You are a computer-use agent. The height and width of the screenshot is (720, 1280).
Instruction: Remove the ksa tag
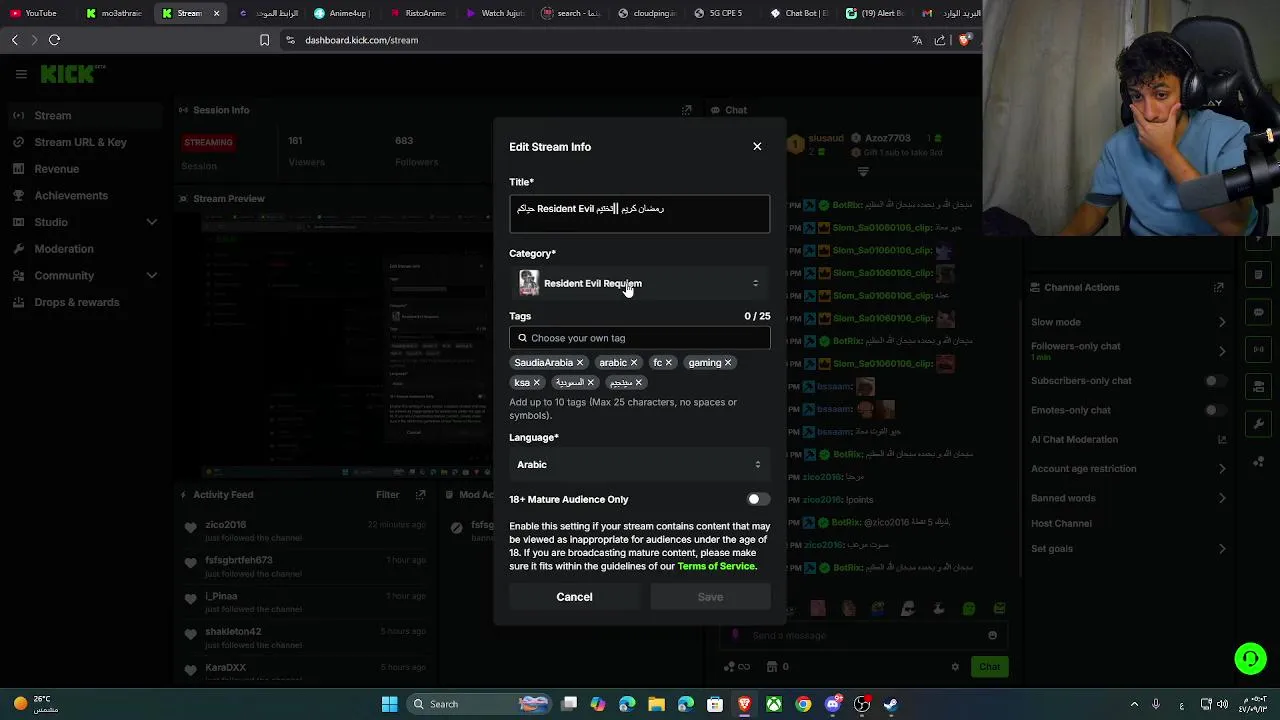536,383
